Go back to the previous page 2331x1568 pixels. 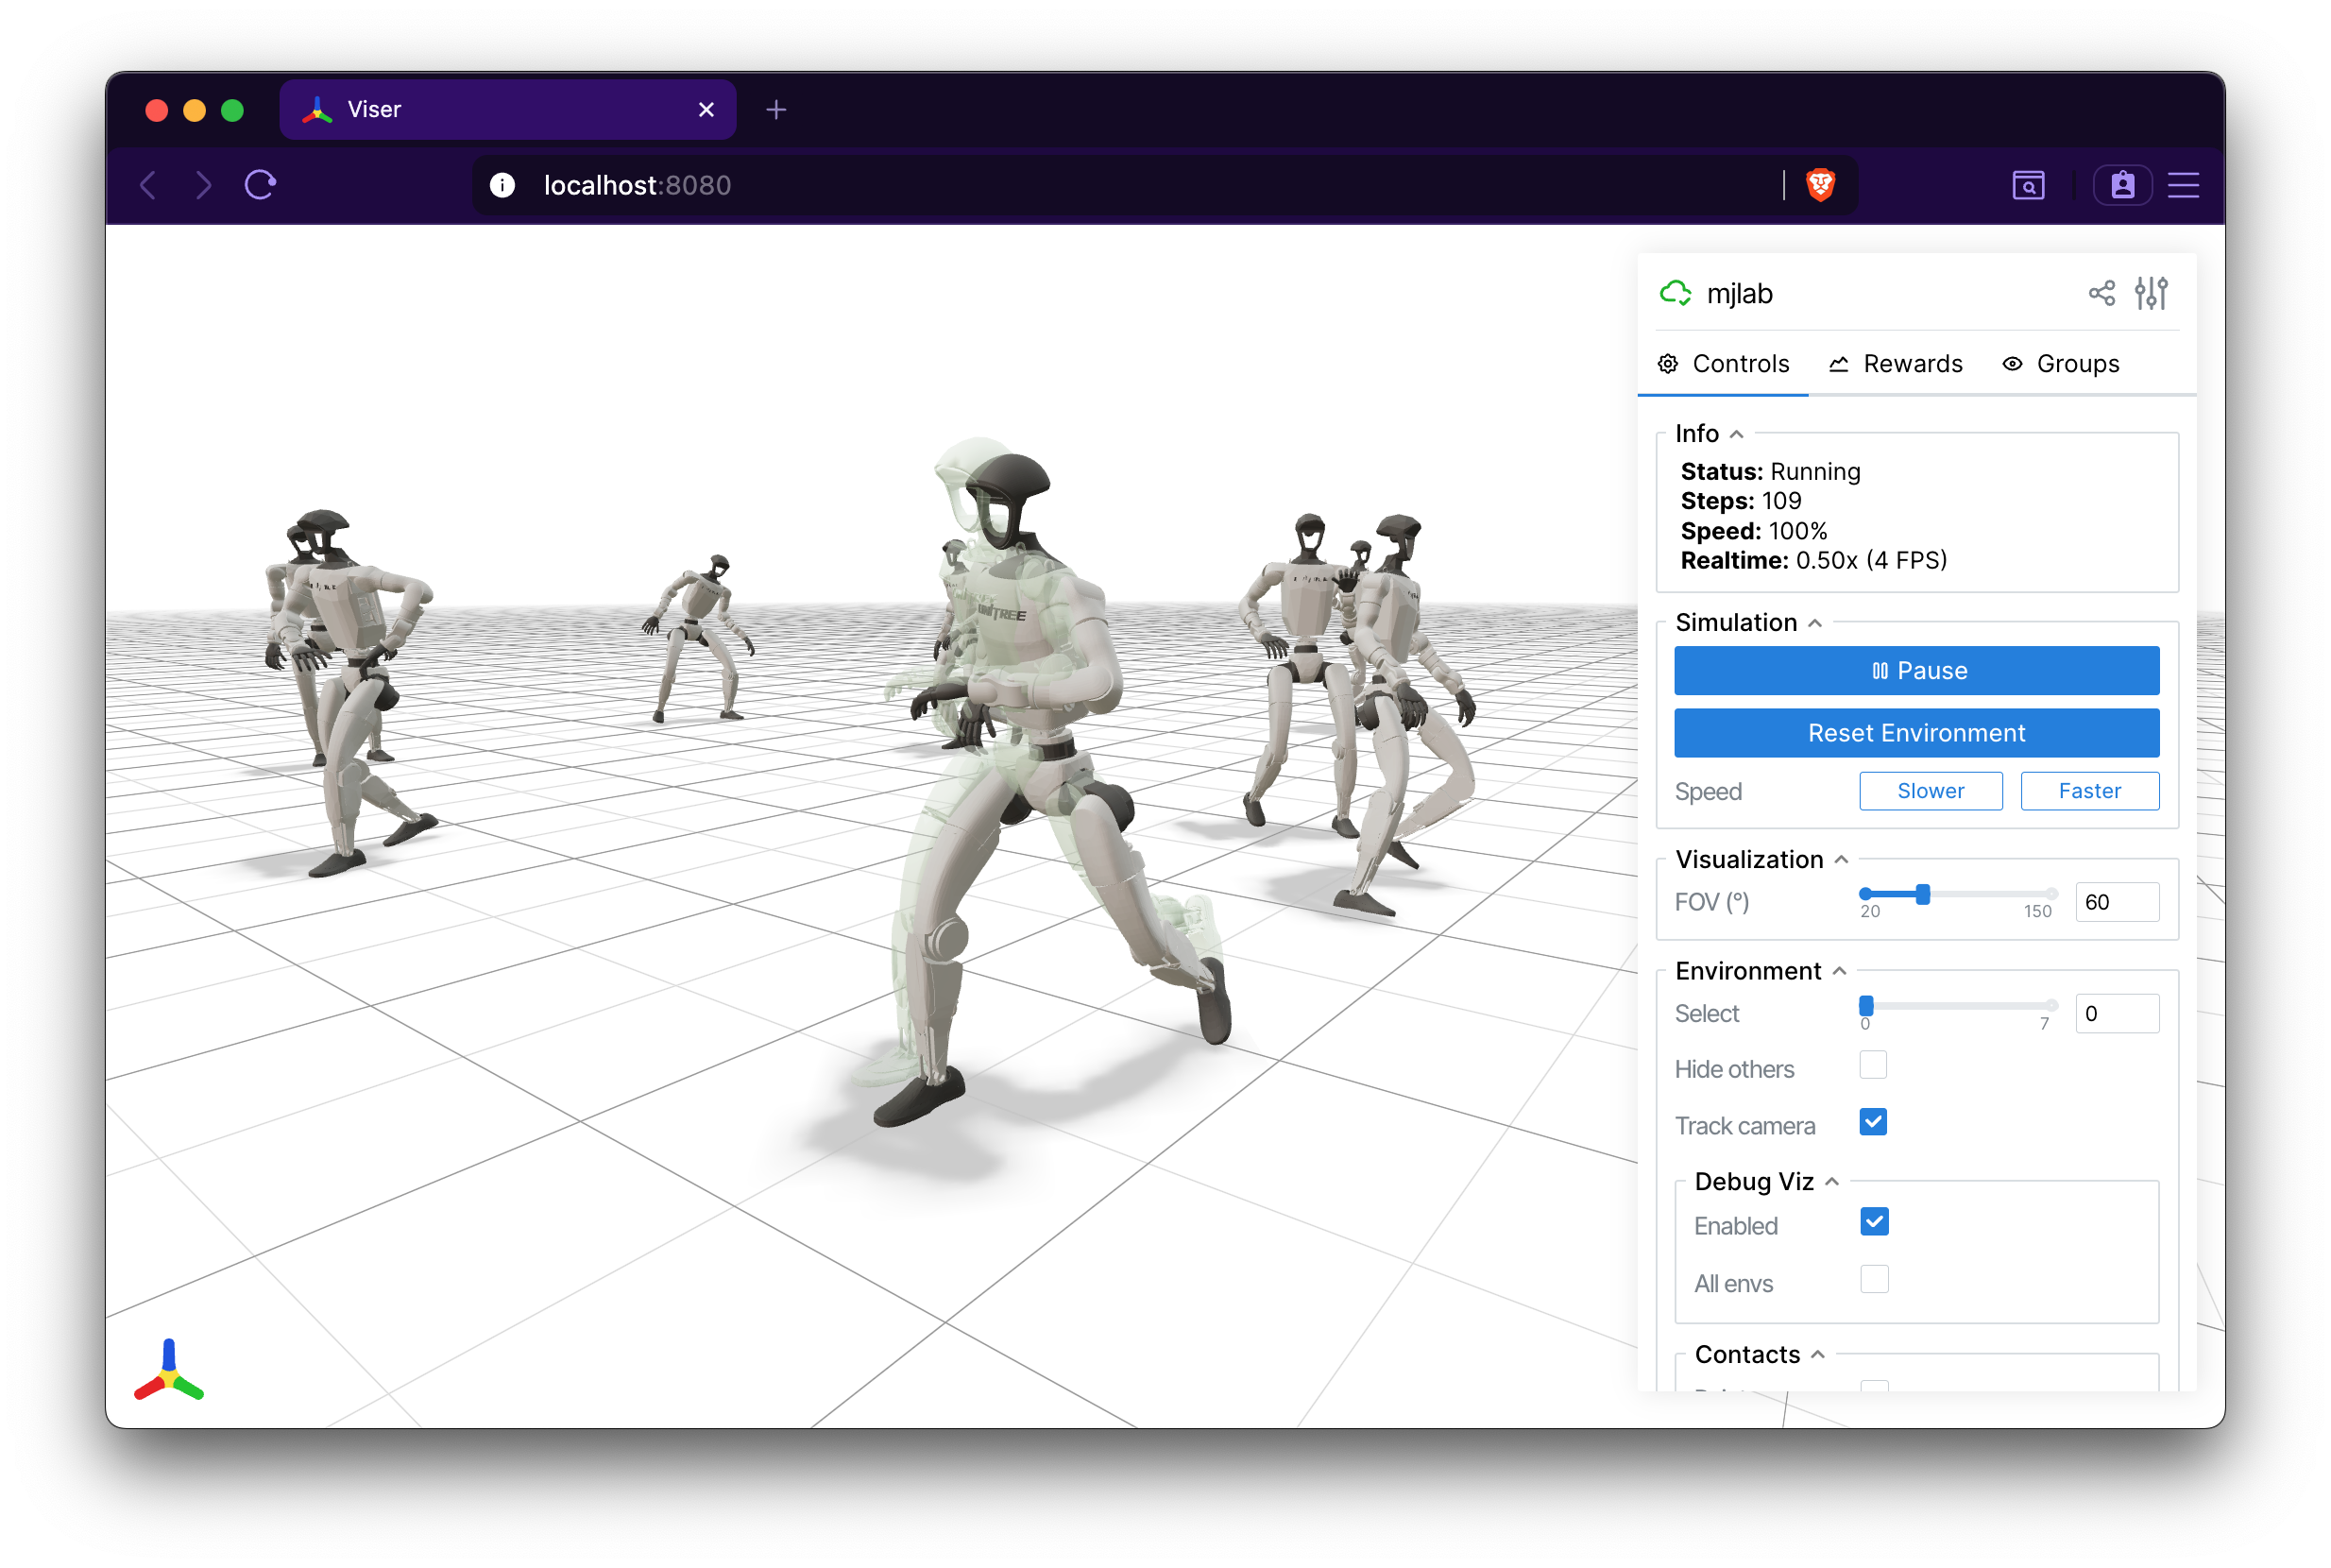pyautogui.click(x=148, y=185)
